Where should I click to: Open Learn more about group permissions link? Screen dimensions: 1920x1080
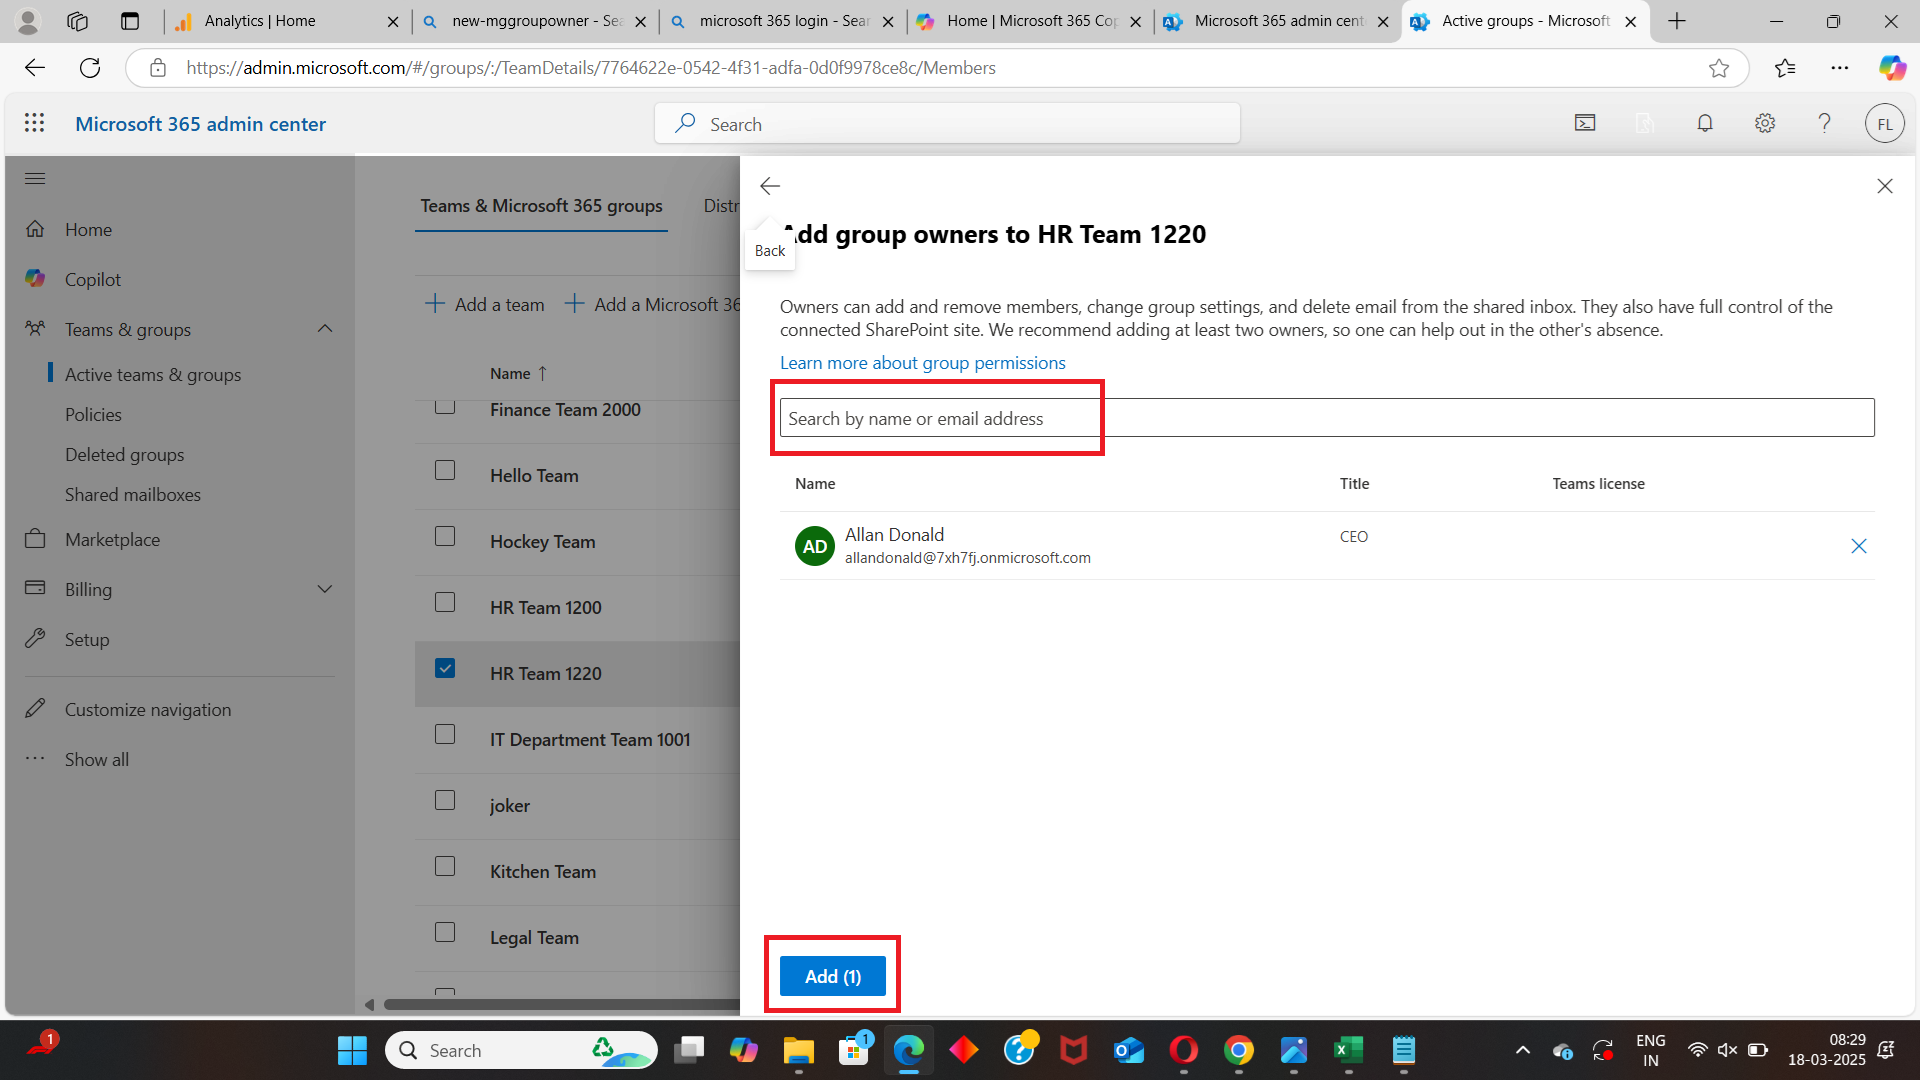(x=922, y=363)
